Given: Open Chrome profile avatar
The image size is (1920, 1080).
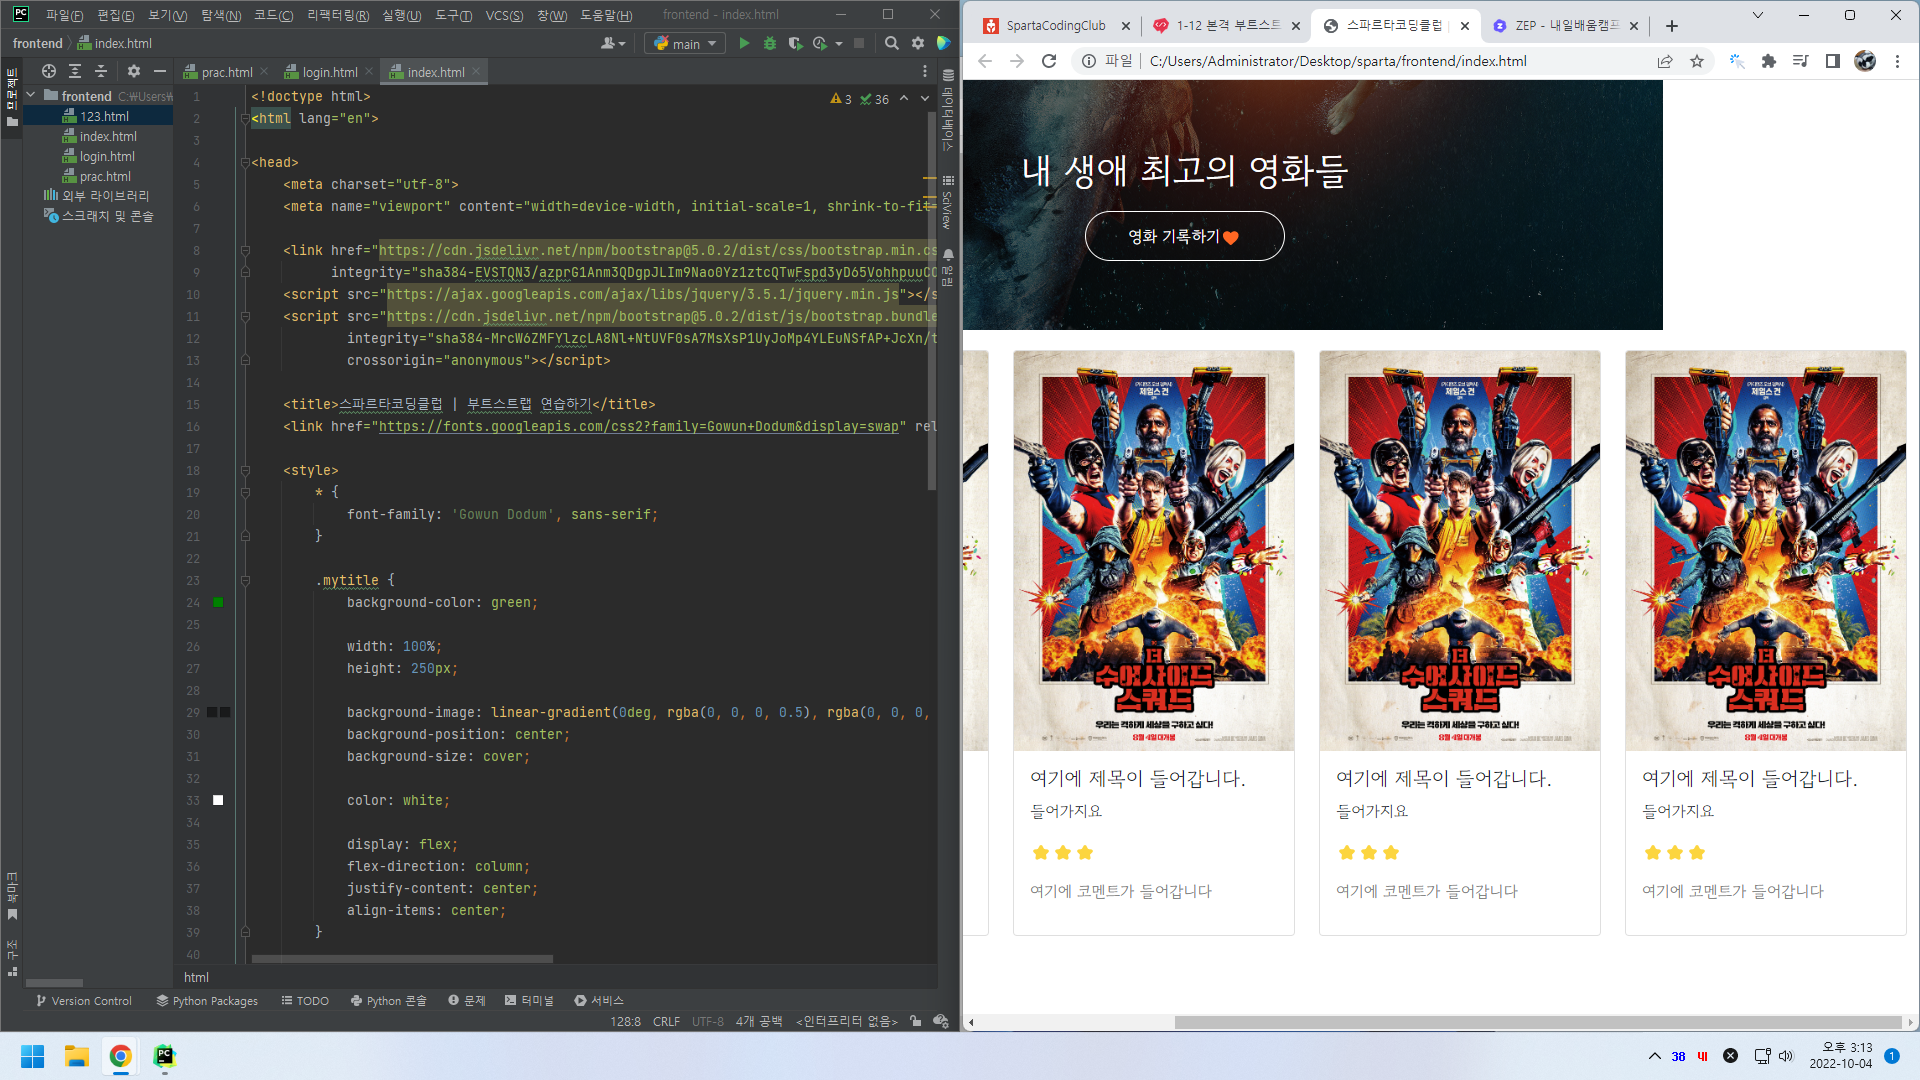Looking at the screenshot, I should click(1865, 61).
